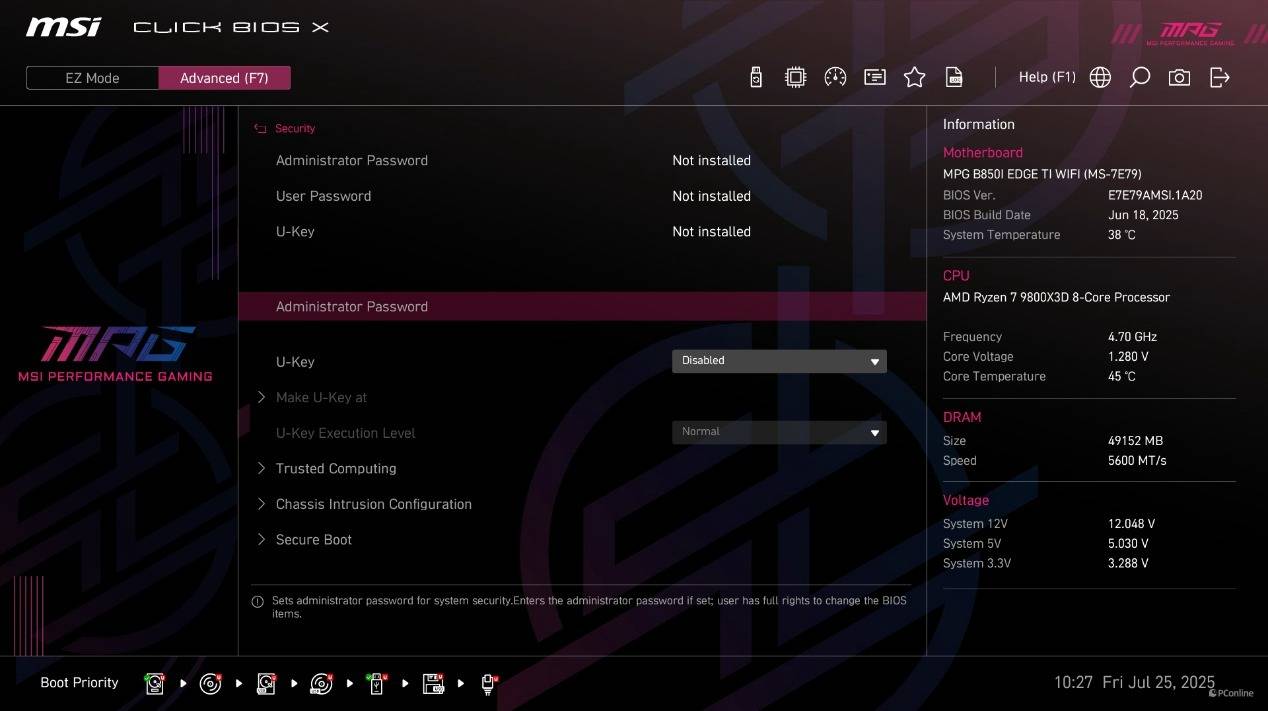The height and width of the screenshot is (711, 1268).
Task: Click Help (F1)
Action: click(1047, 77)
